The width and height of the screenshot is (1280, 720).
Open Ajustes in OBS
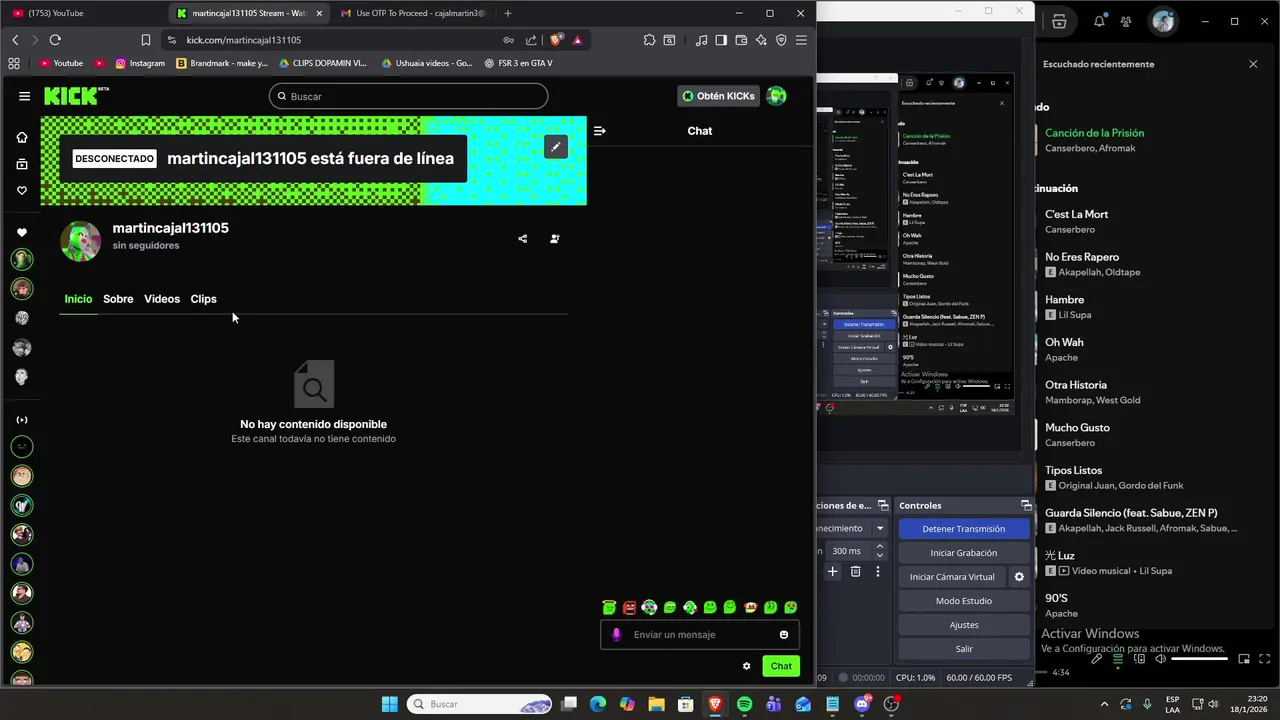coord(964,625)
